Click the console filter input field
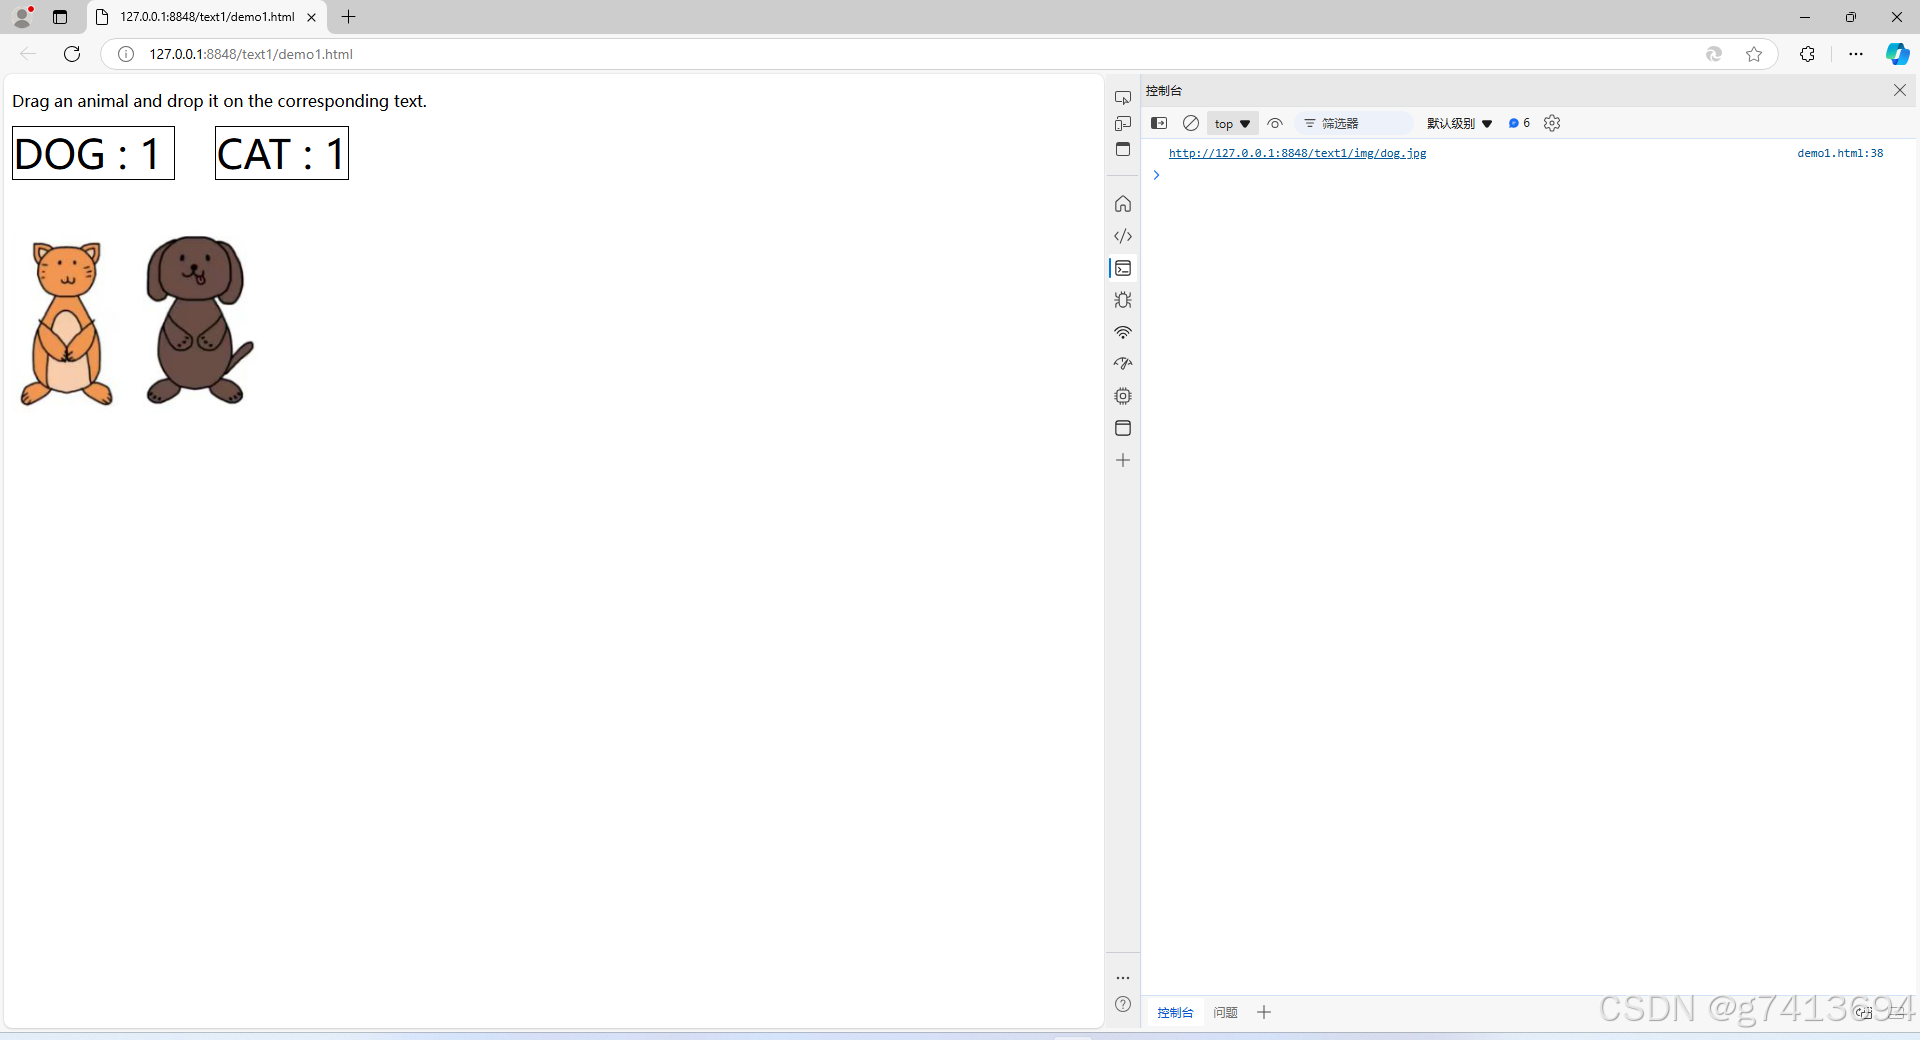The width and height of the screenshot is (1920, 1040). 1356,123
